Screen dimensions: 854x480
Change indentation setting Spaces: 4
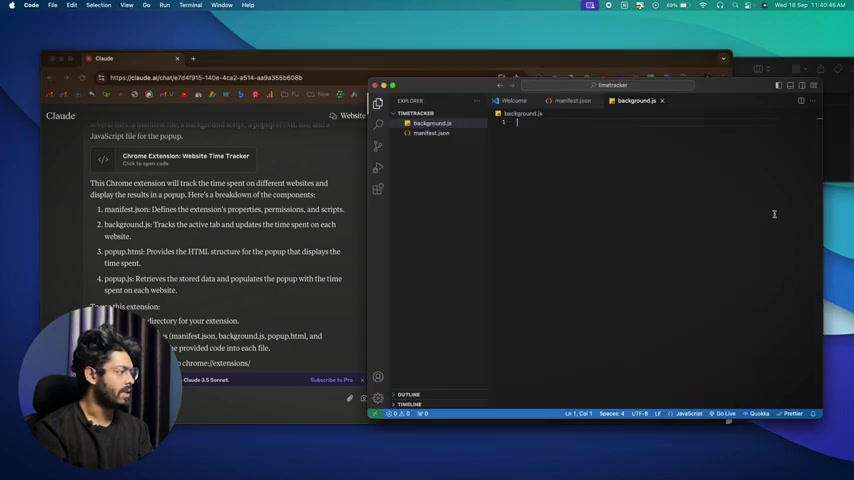(x=612, y=414)
